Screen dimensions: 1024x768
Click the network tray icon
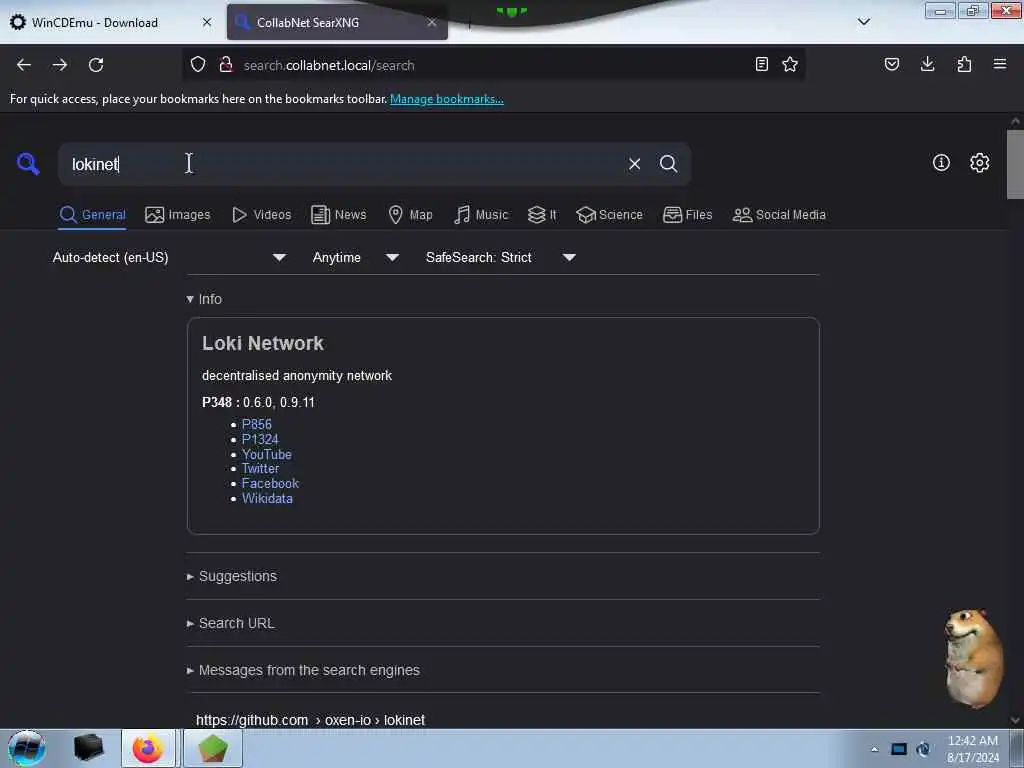point(899,749)
